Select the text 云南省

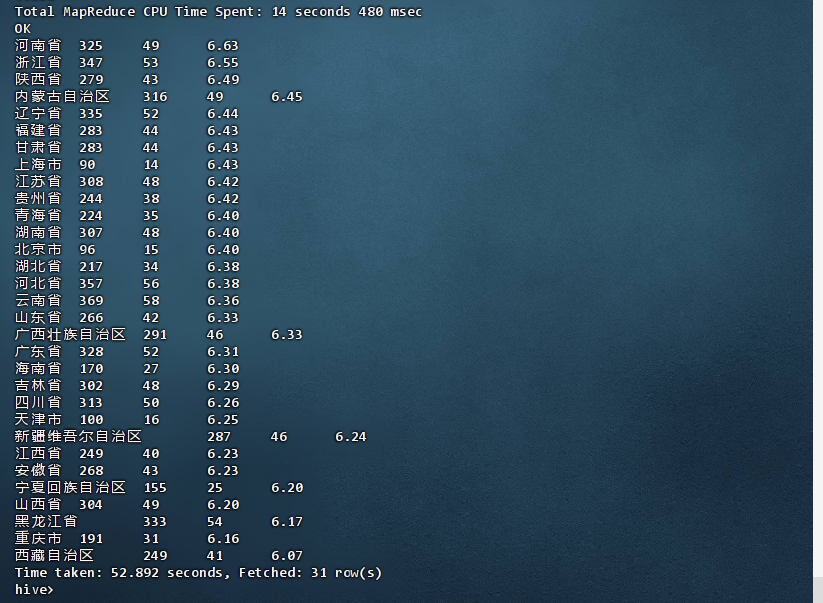point(38,300)
